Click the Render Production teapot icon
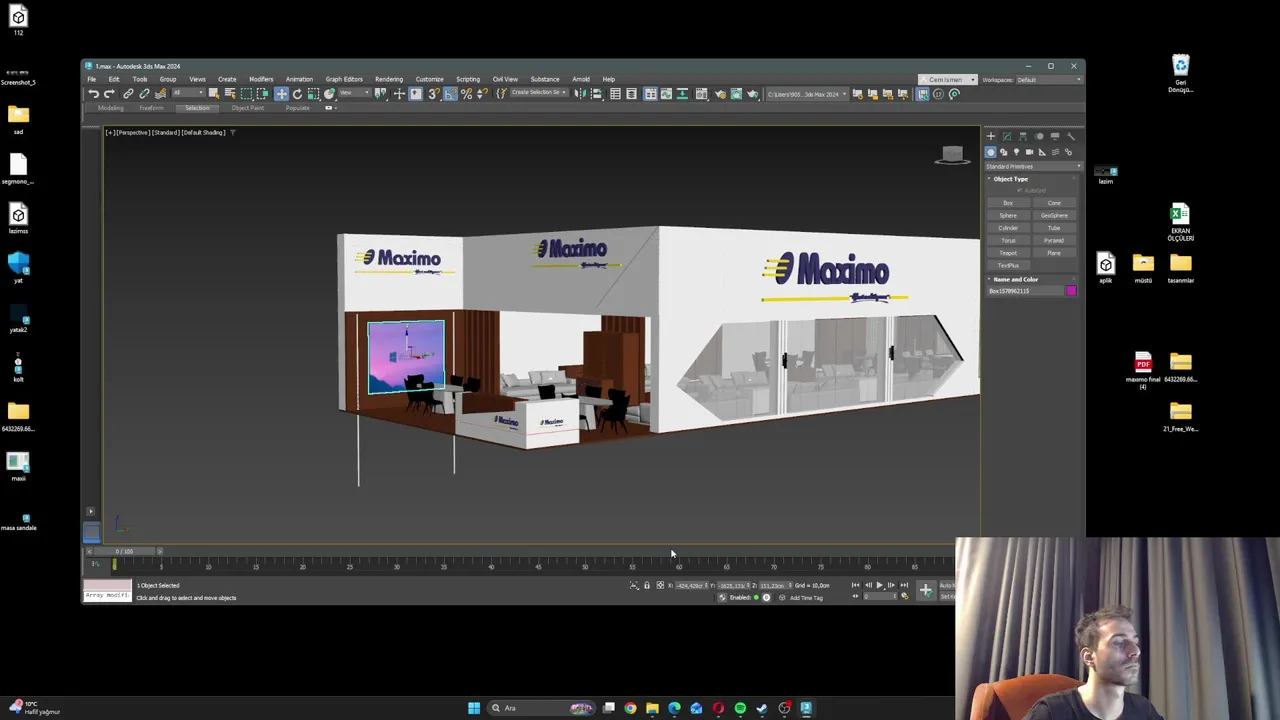This screenshot has height=720, width=1280. 753,94
